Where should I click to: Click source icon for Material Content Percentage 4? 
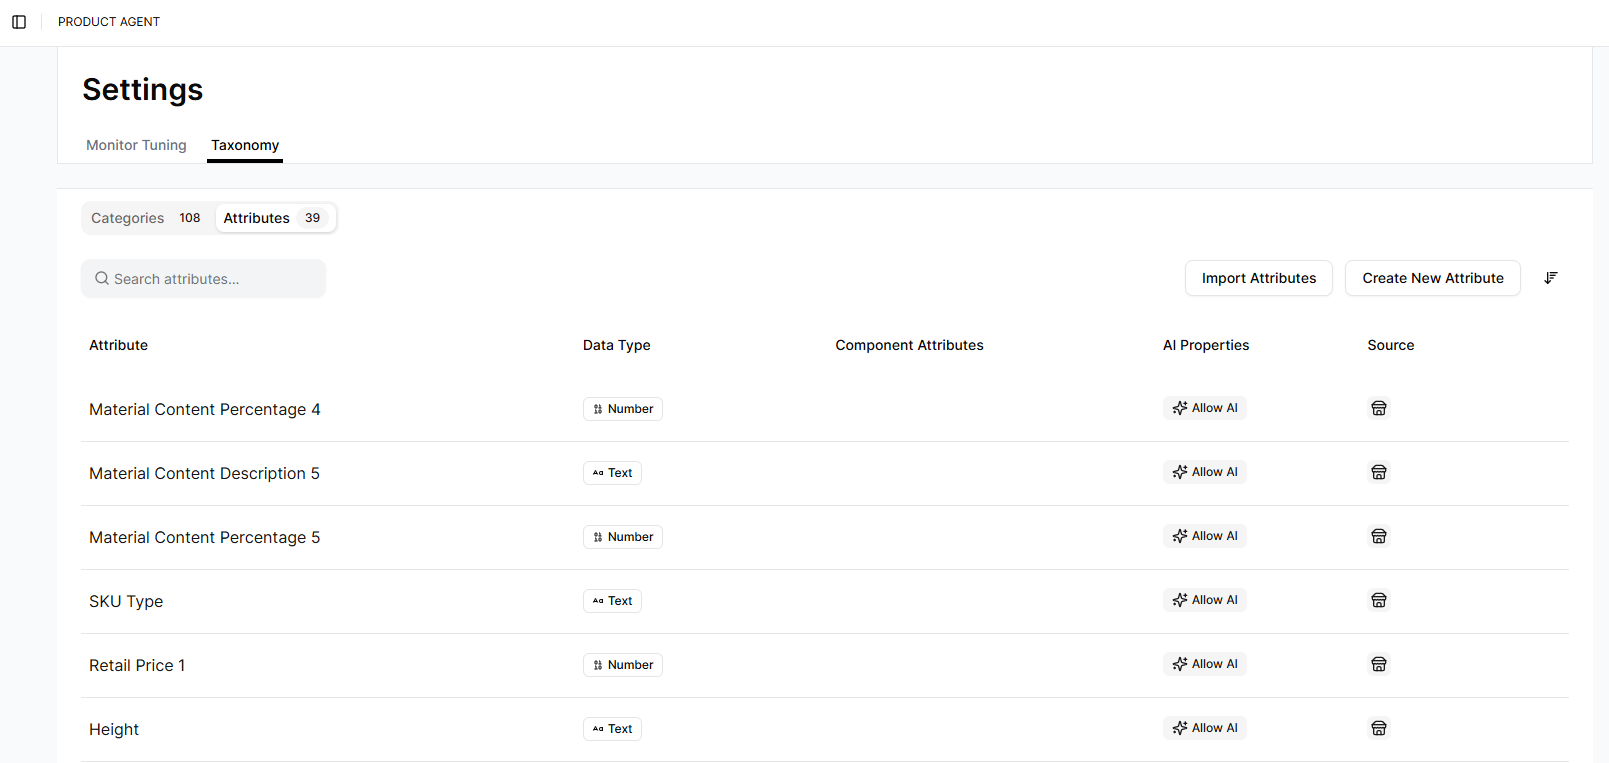point(1379,408)
